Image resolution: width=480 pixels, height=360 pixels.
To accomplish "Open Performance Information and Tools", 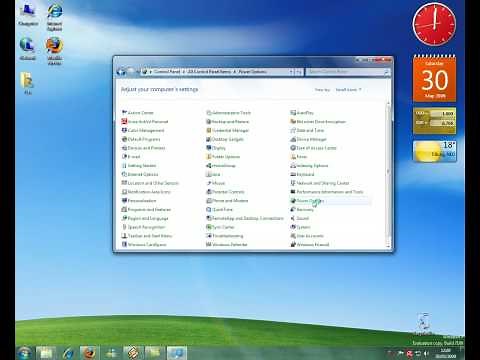I will (x=327, y=192).
